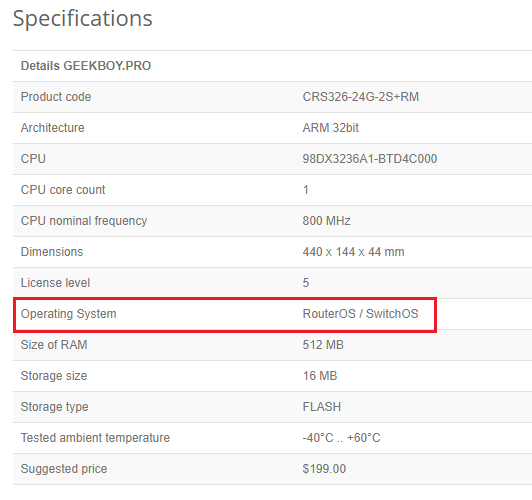Select the Details GEEKBOY.PRO header row
The image size is (532, 500).
[272, 66]
